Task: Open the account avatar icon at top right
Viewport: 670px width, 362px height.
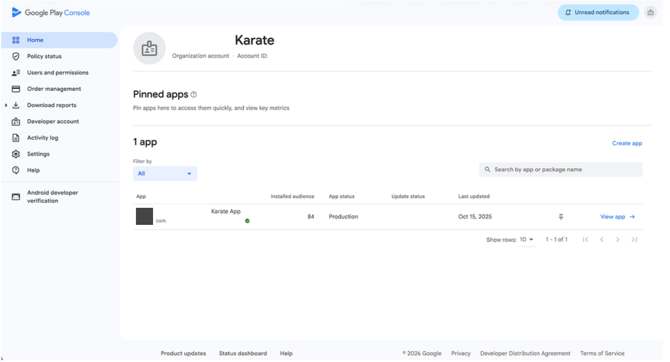Action: (650, 12)
